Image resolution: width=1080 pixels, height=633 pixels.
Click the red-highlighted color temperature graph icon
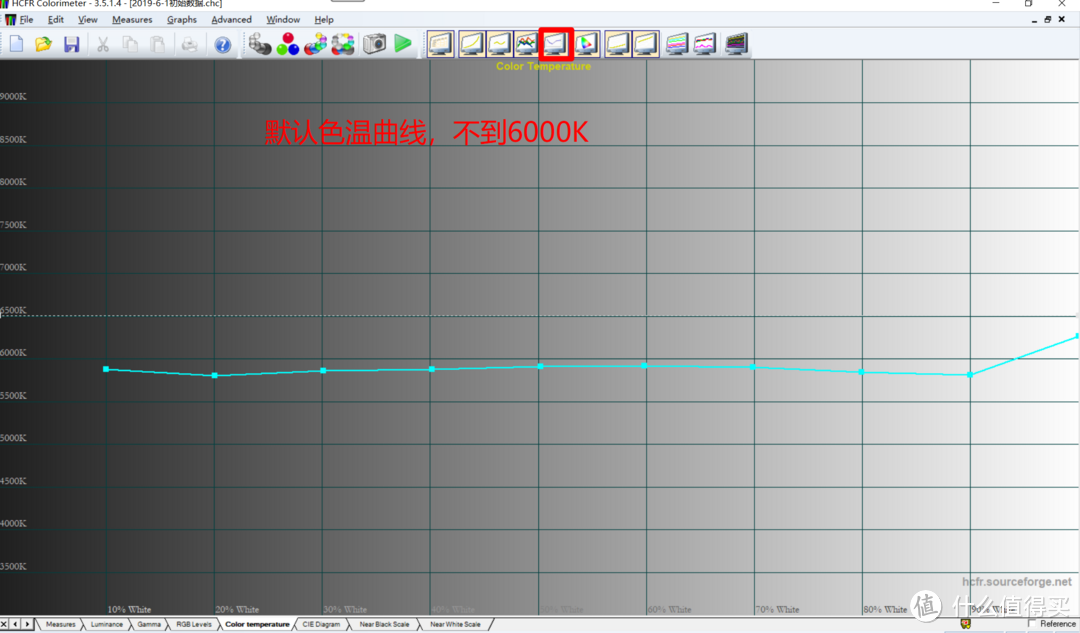click(555, 44)
